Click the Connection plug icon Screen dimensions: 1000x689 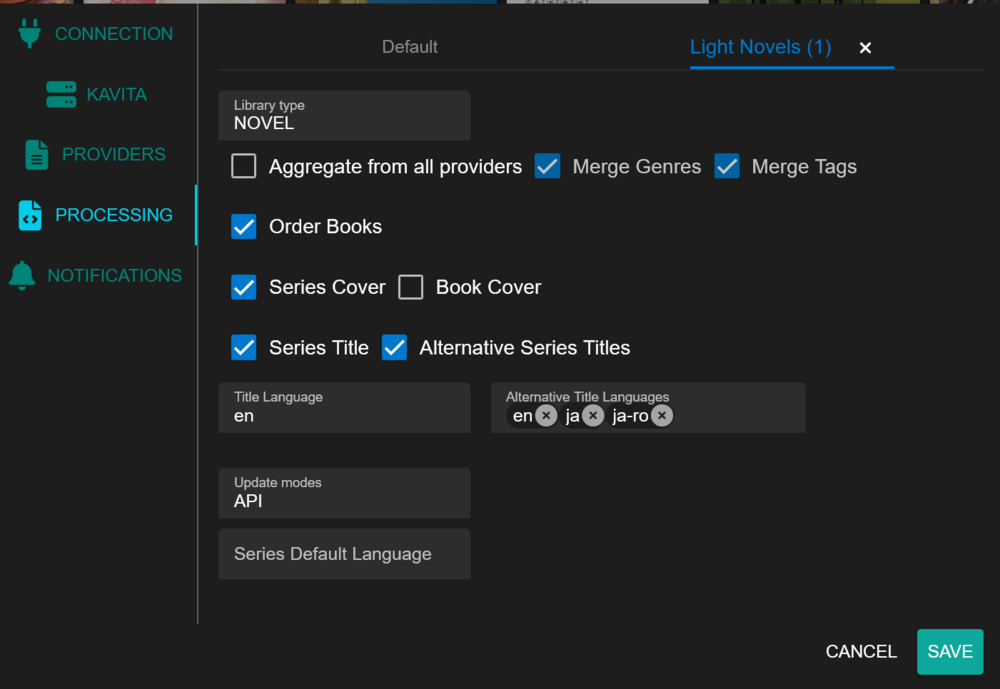(x=29, y=33)
